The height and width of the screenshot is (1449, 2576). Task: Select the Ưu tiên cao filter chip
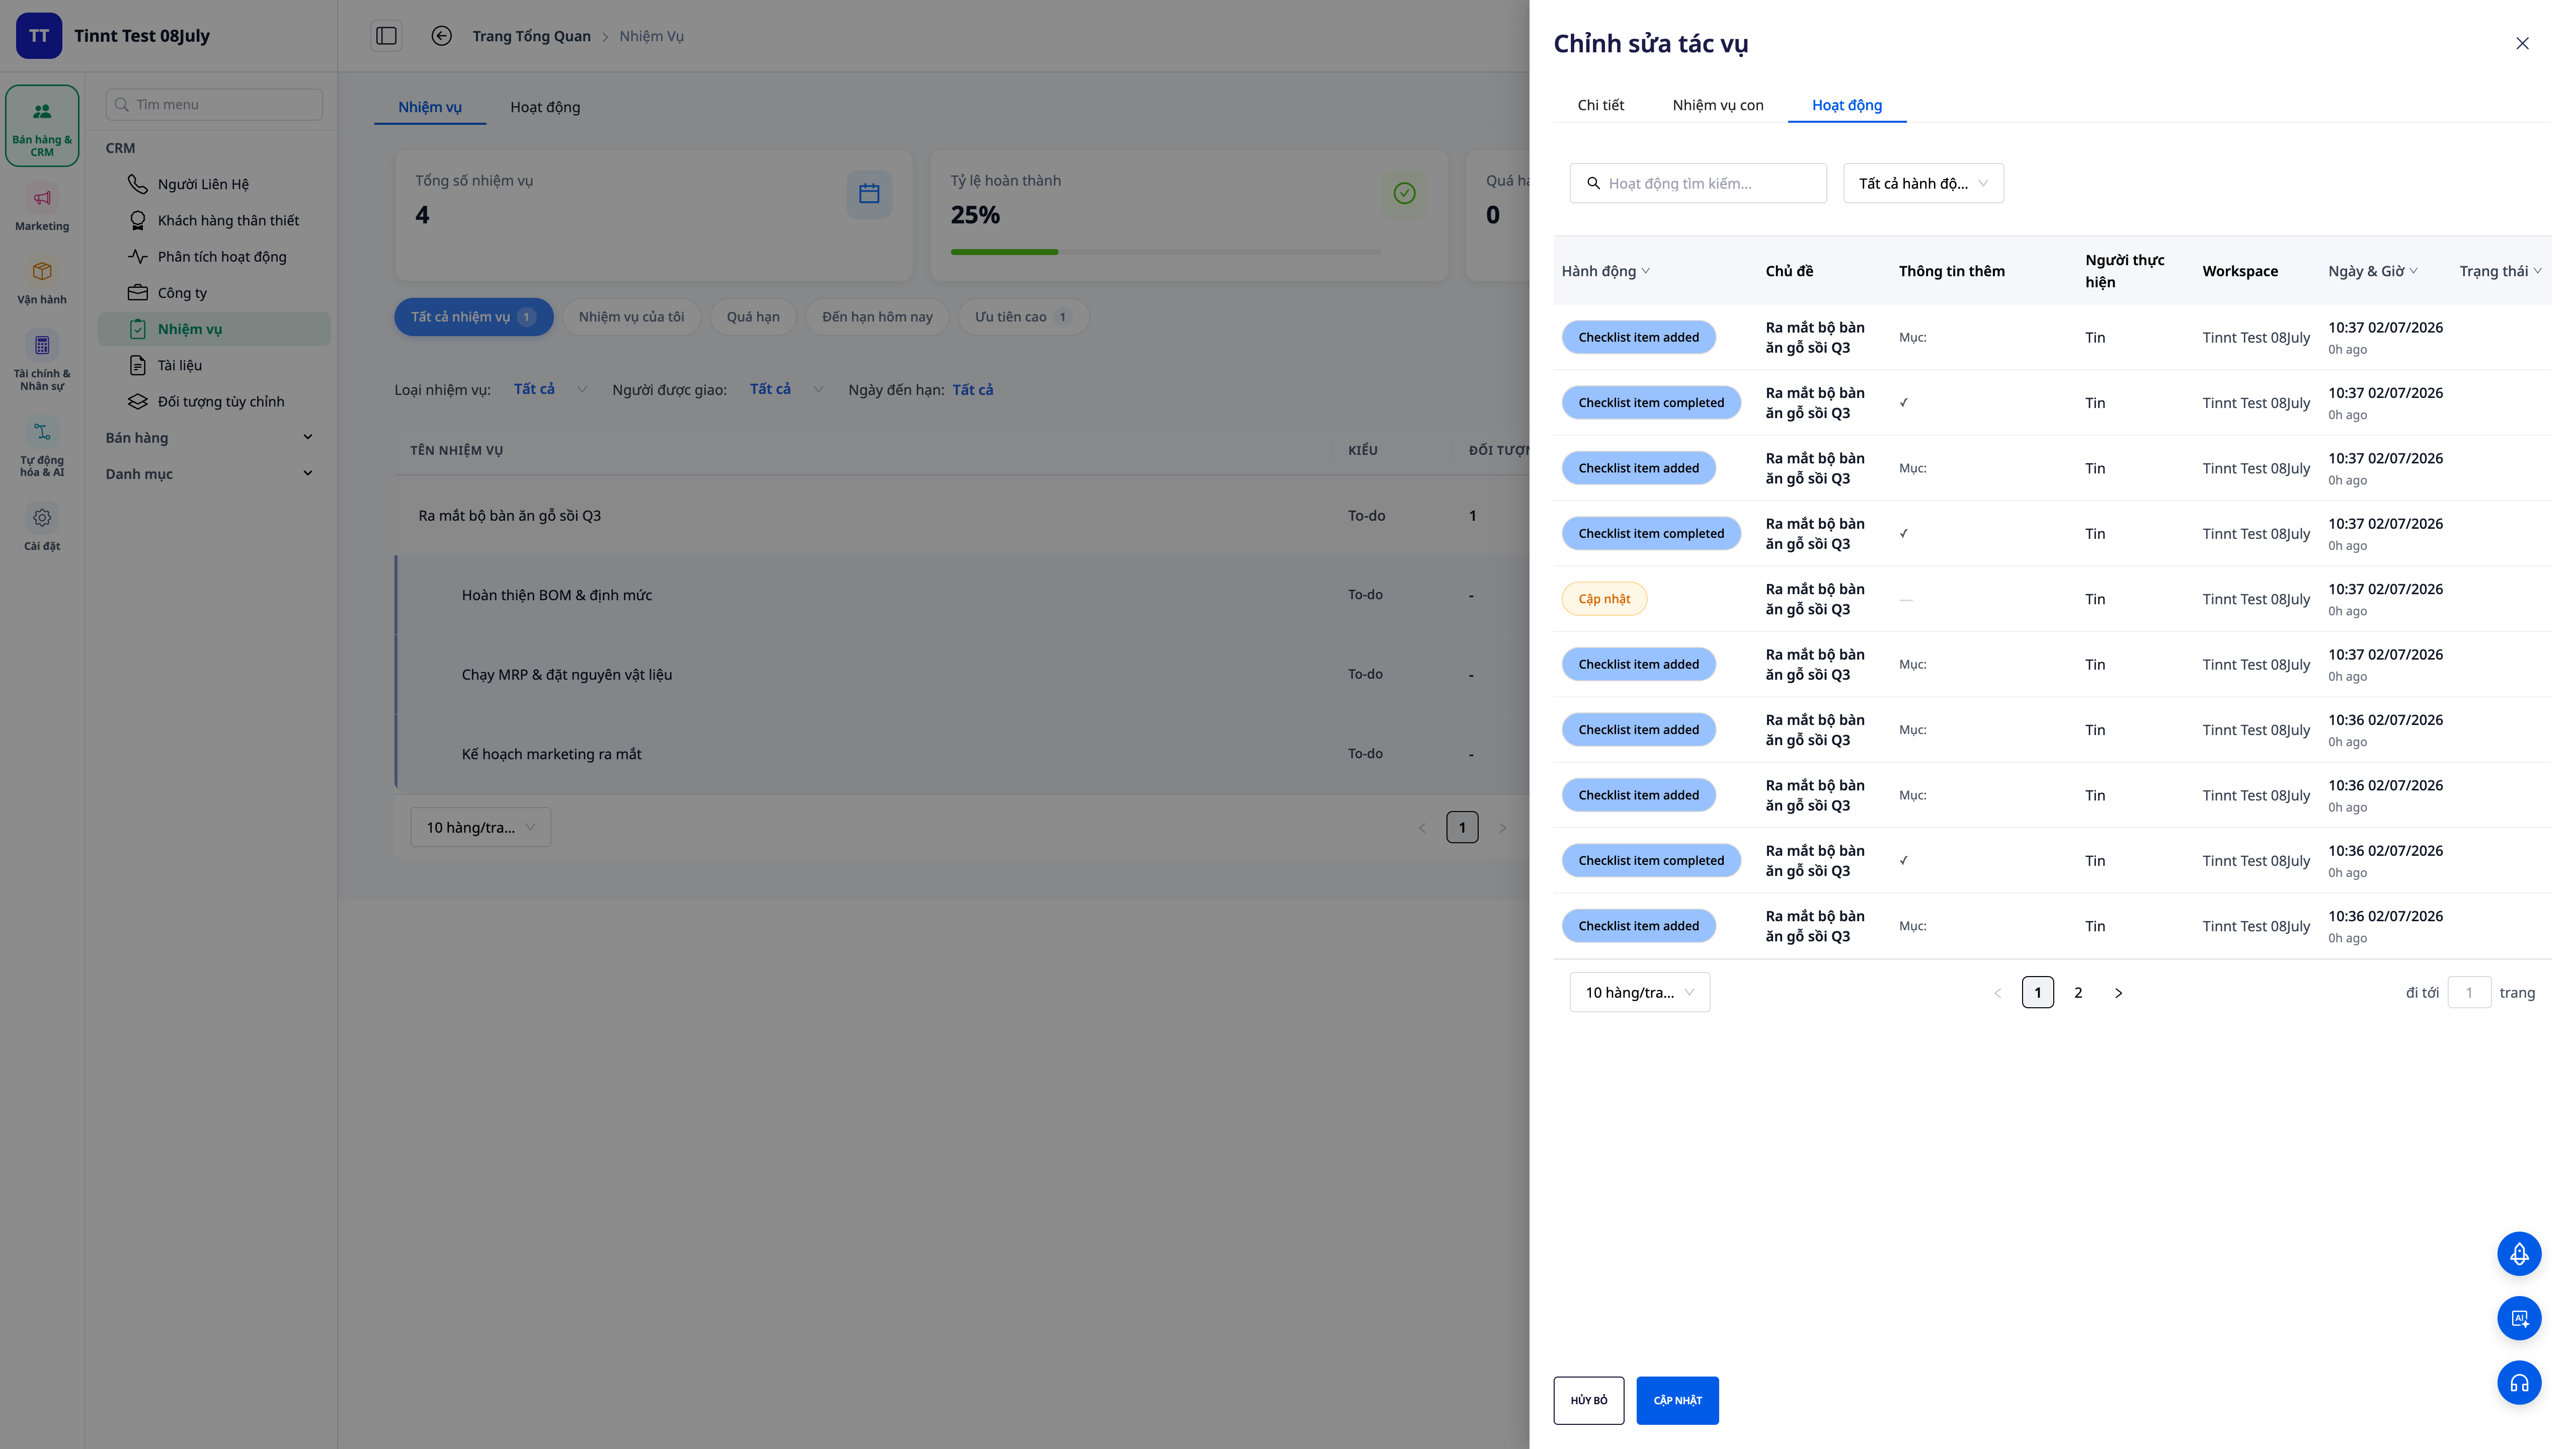pyautogui.click(x=1023, y=317)
